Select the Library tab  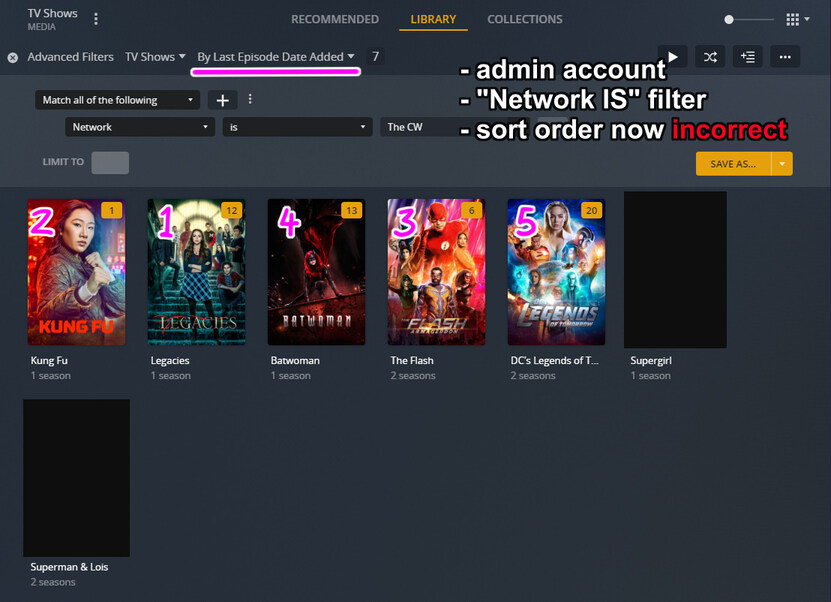click(x=433, y=19)
